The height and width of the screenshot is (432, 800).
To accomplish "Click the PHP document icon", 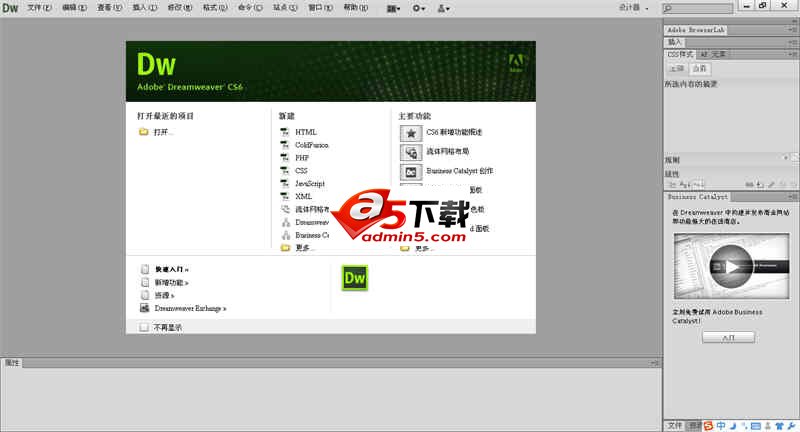I will coord(285,158).
